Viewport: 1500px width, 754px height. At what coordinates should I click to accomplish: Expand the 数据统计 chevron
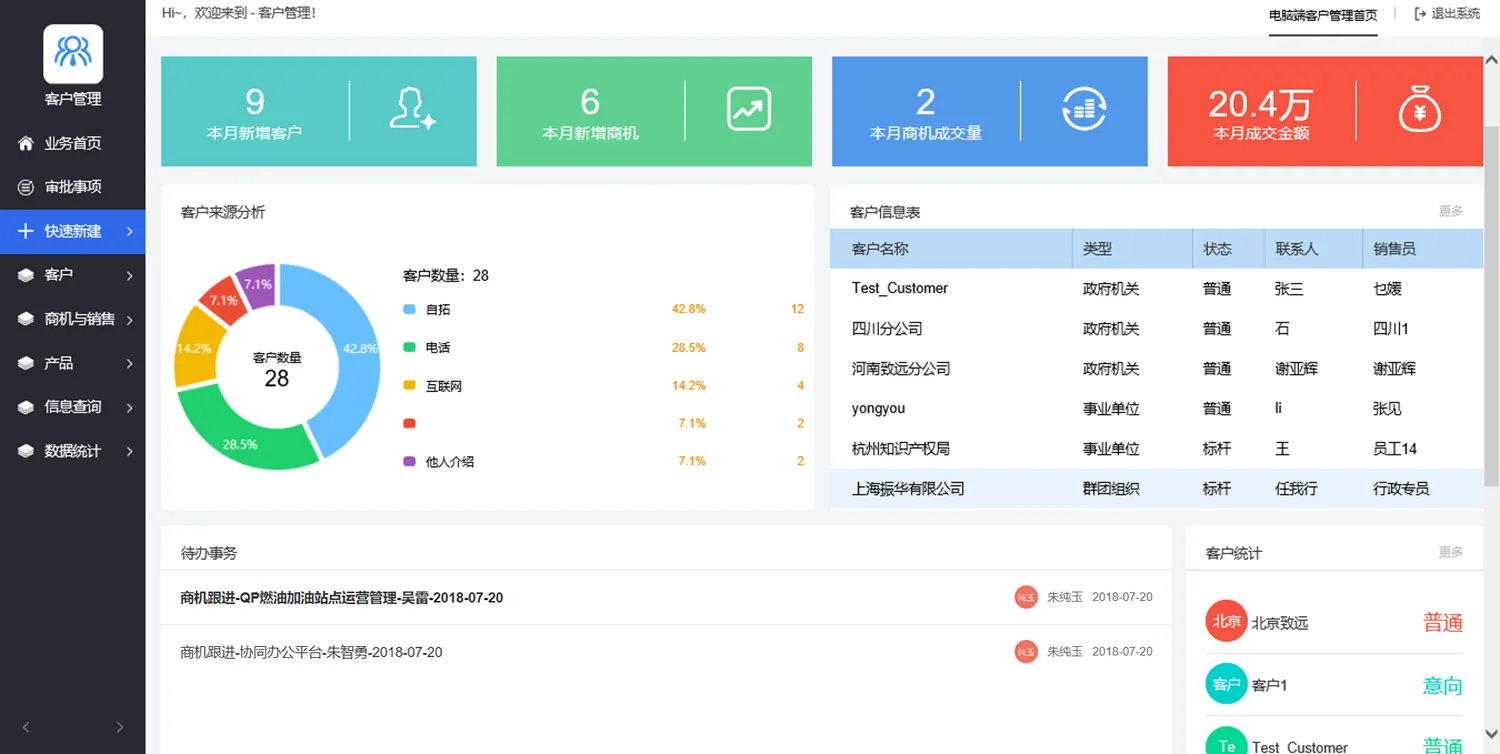(130, 452)
